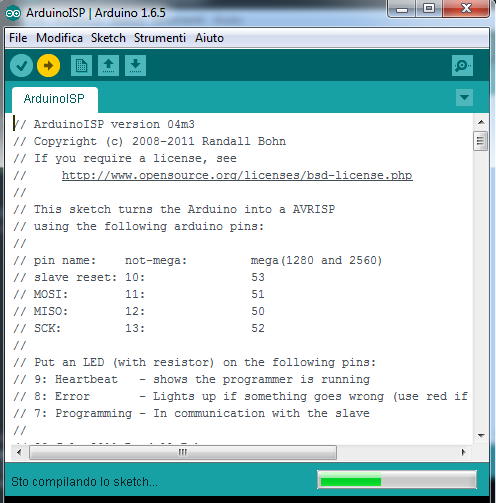Click the Verify checkmark button
The image size is (496, 503).
[21, 66]
